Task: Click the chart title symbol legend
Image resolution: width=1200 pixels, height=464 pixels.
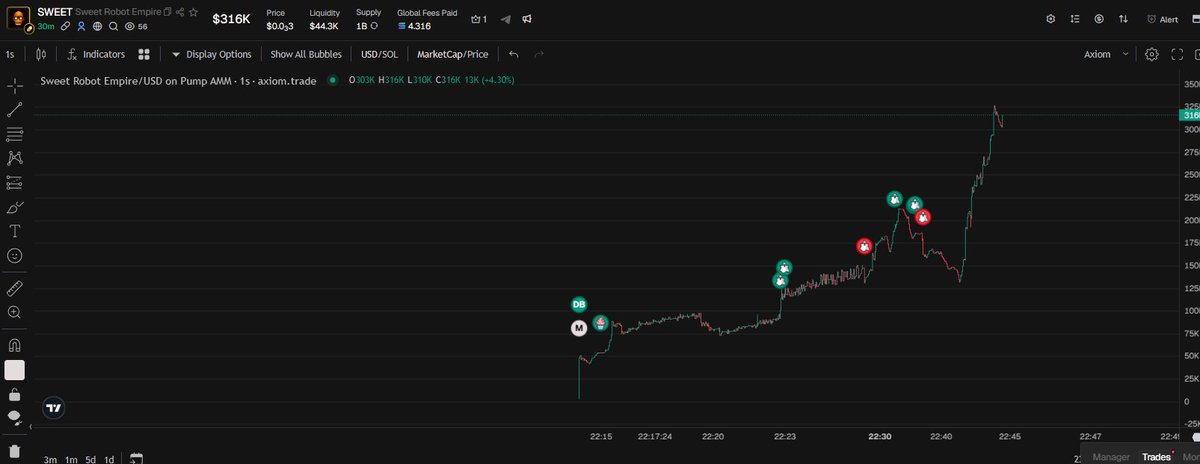Action: pyautogui.click(x=178, y=80)
